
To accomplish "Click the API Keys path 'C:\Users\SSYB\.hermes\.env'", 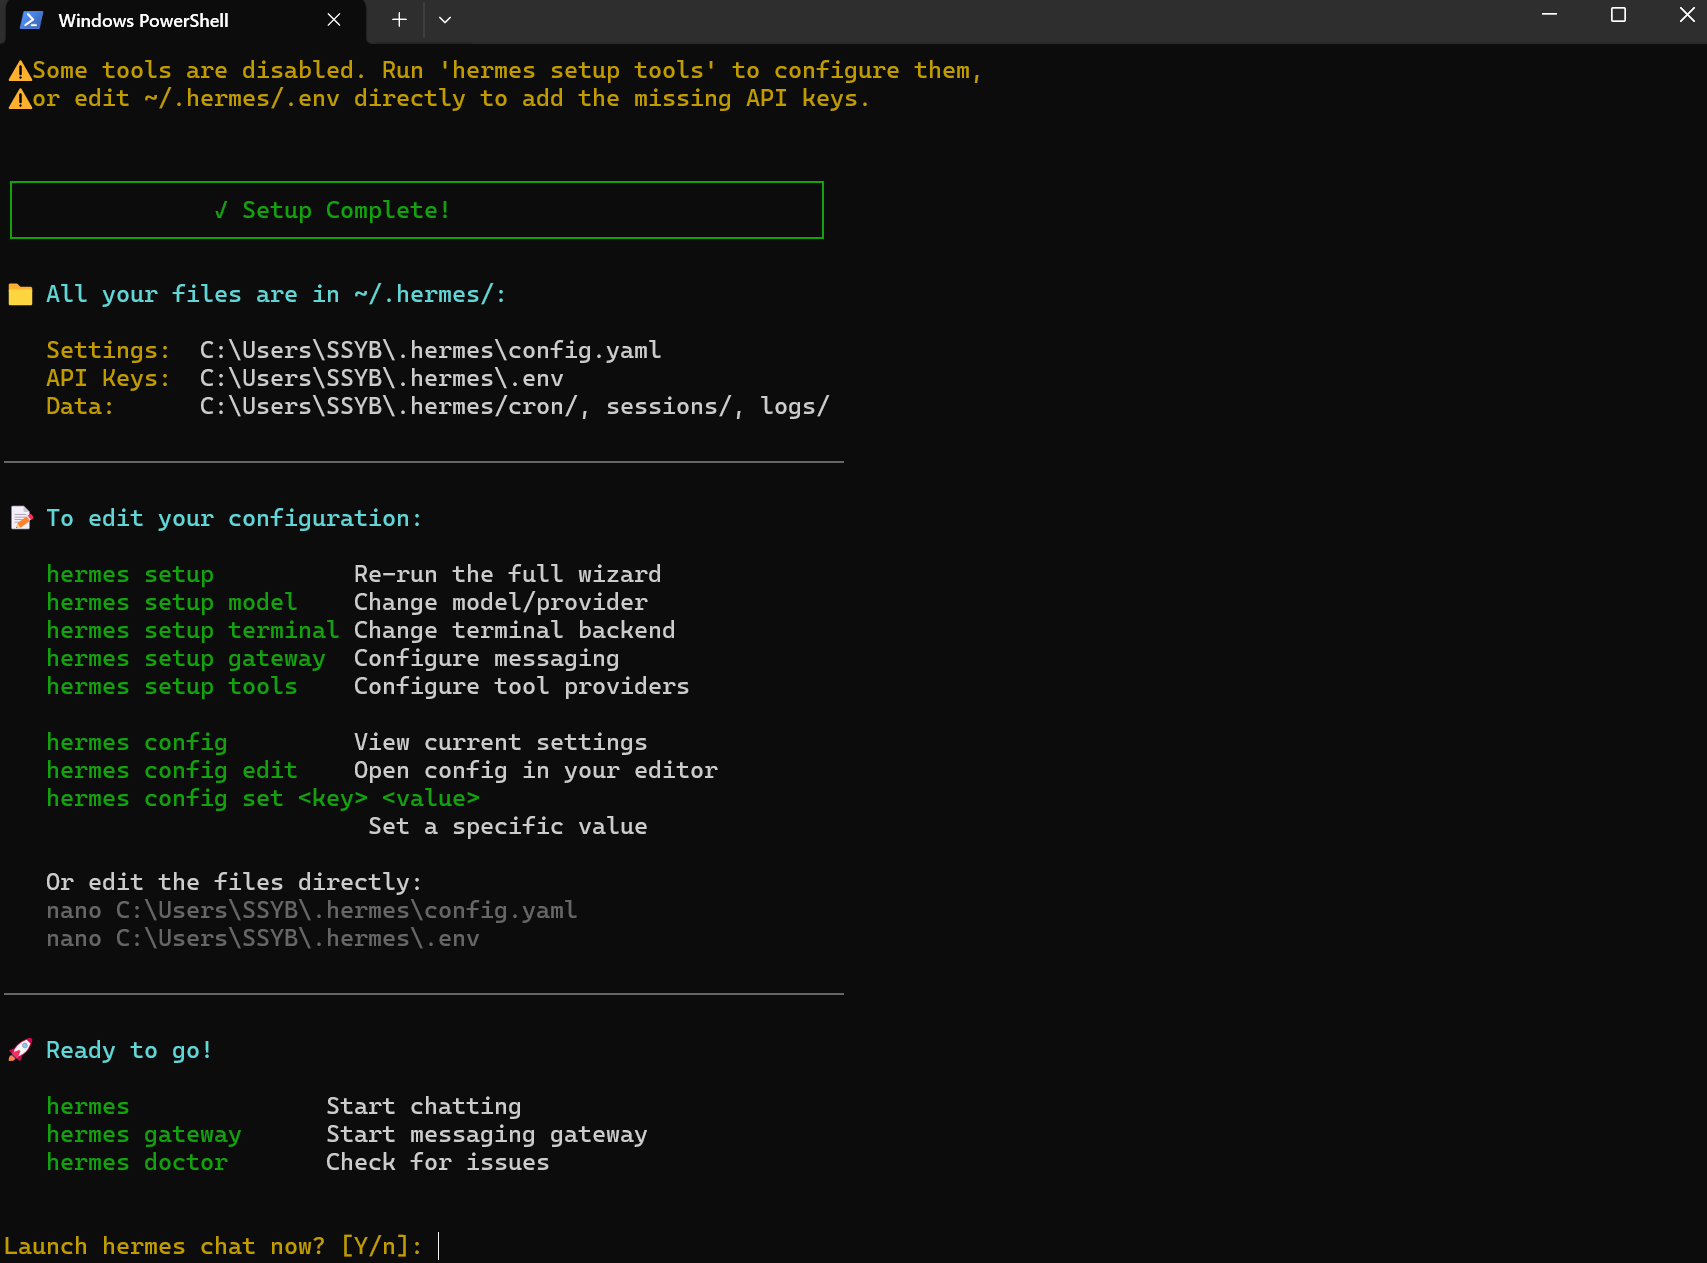I will [381, 379].
